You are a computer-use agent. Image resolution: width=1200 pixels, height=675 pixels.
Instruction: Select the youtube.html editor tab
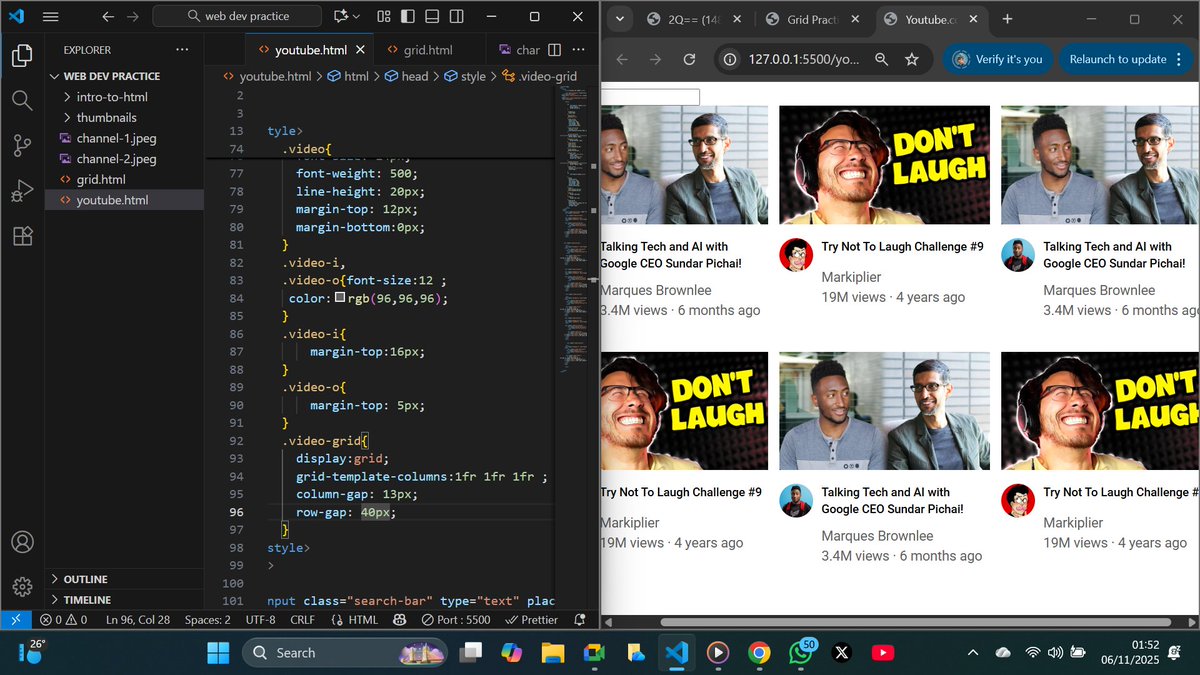[x=311, y=50]
